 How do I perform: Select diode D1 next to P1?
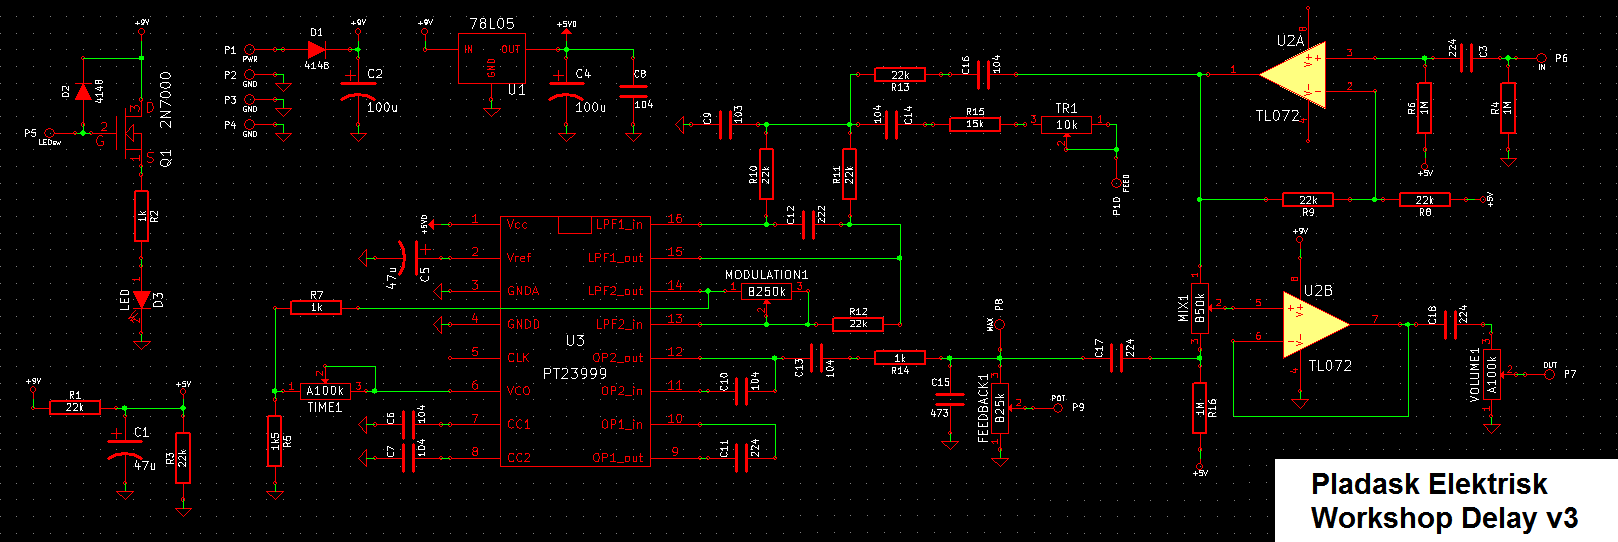(x=316, y=49)
